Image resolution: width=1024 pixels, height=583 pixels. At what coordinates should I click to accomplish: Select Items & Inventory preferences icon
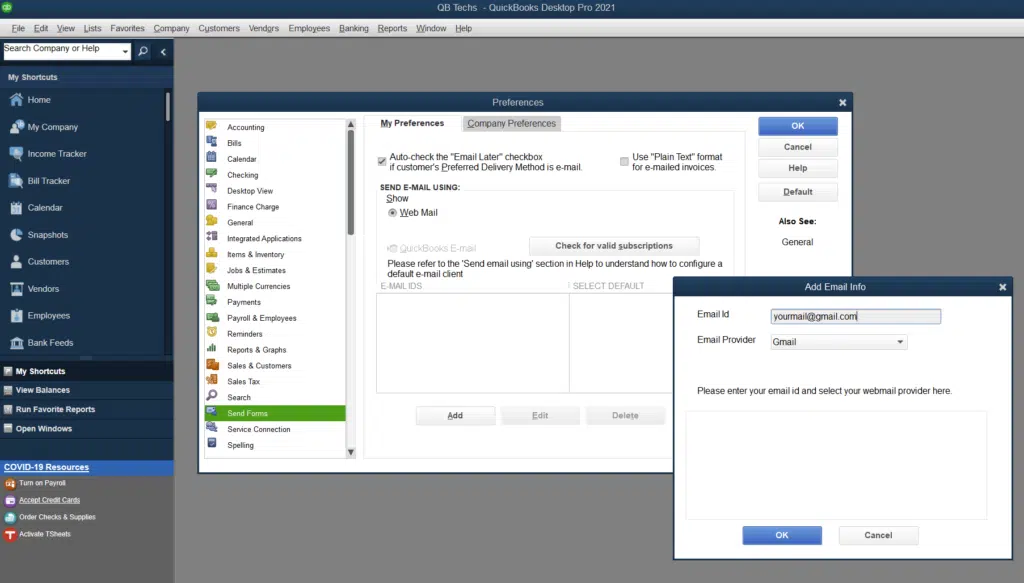[x=212, y=253]
